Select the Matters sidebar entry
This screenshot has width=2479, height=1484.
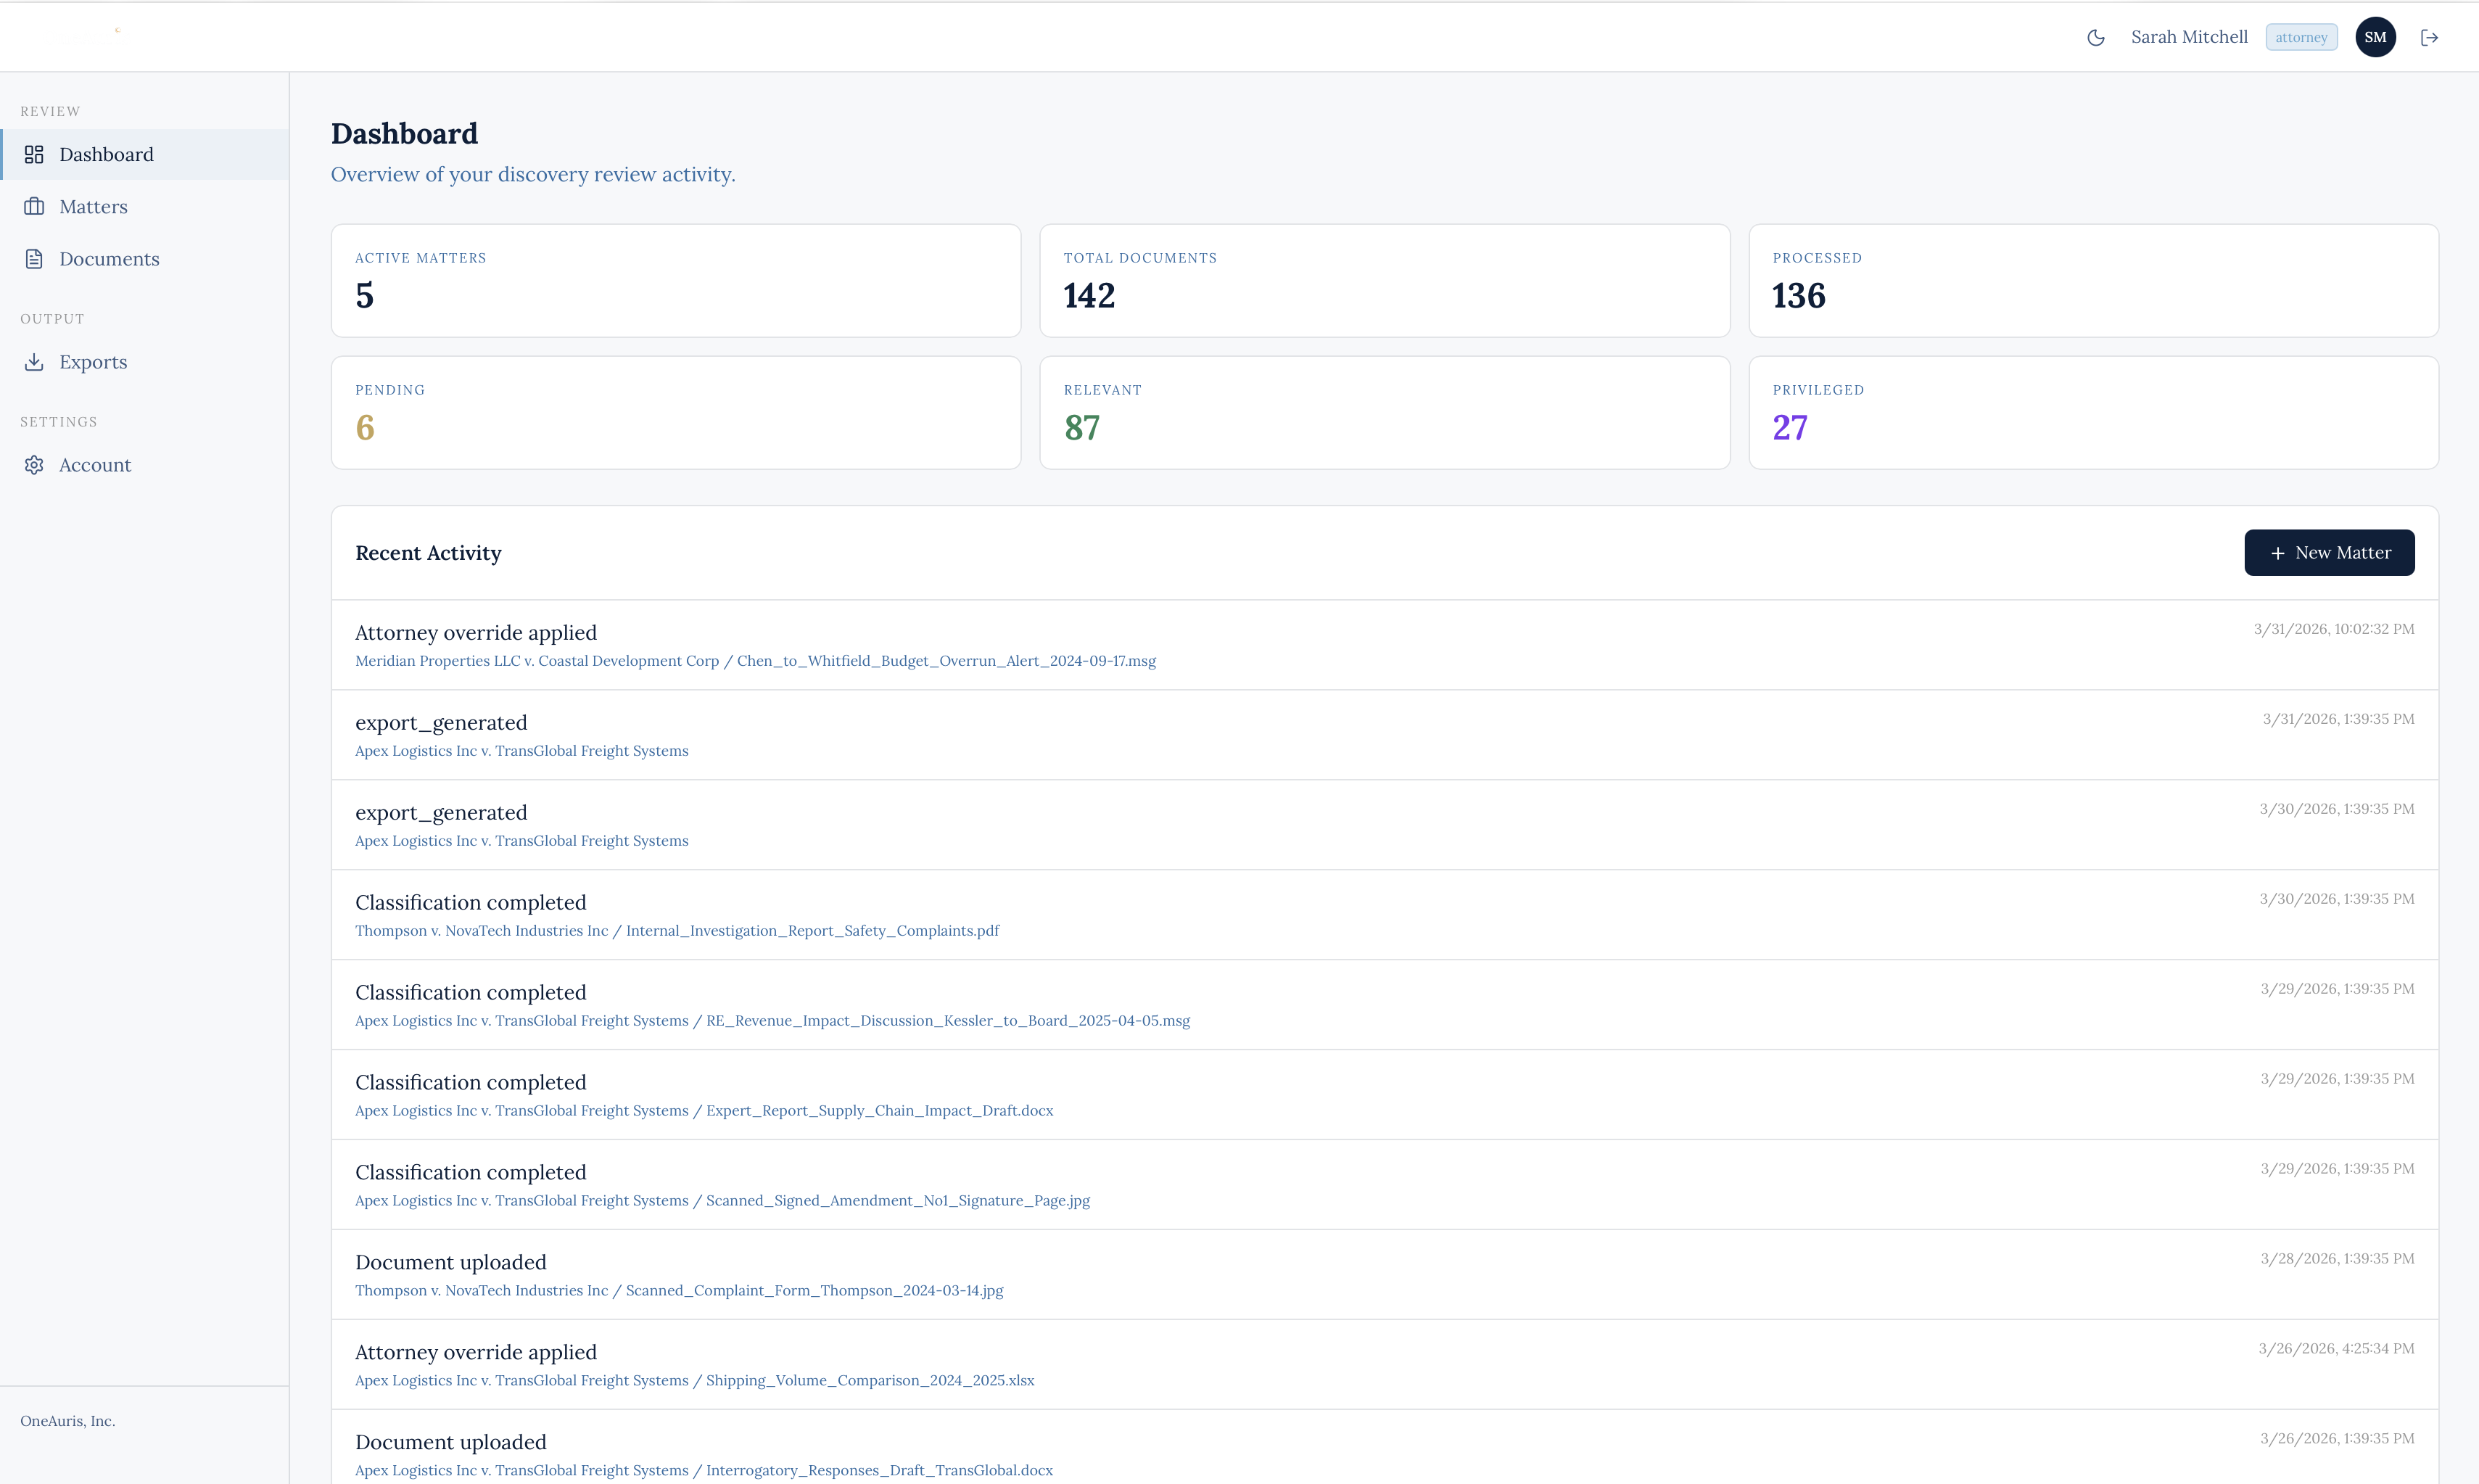click(93, 206)
